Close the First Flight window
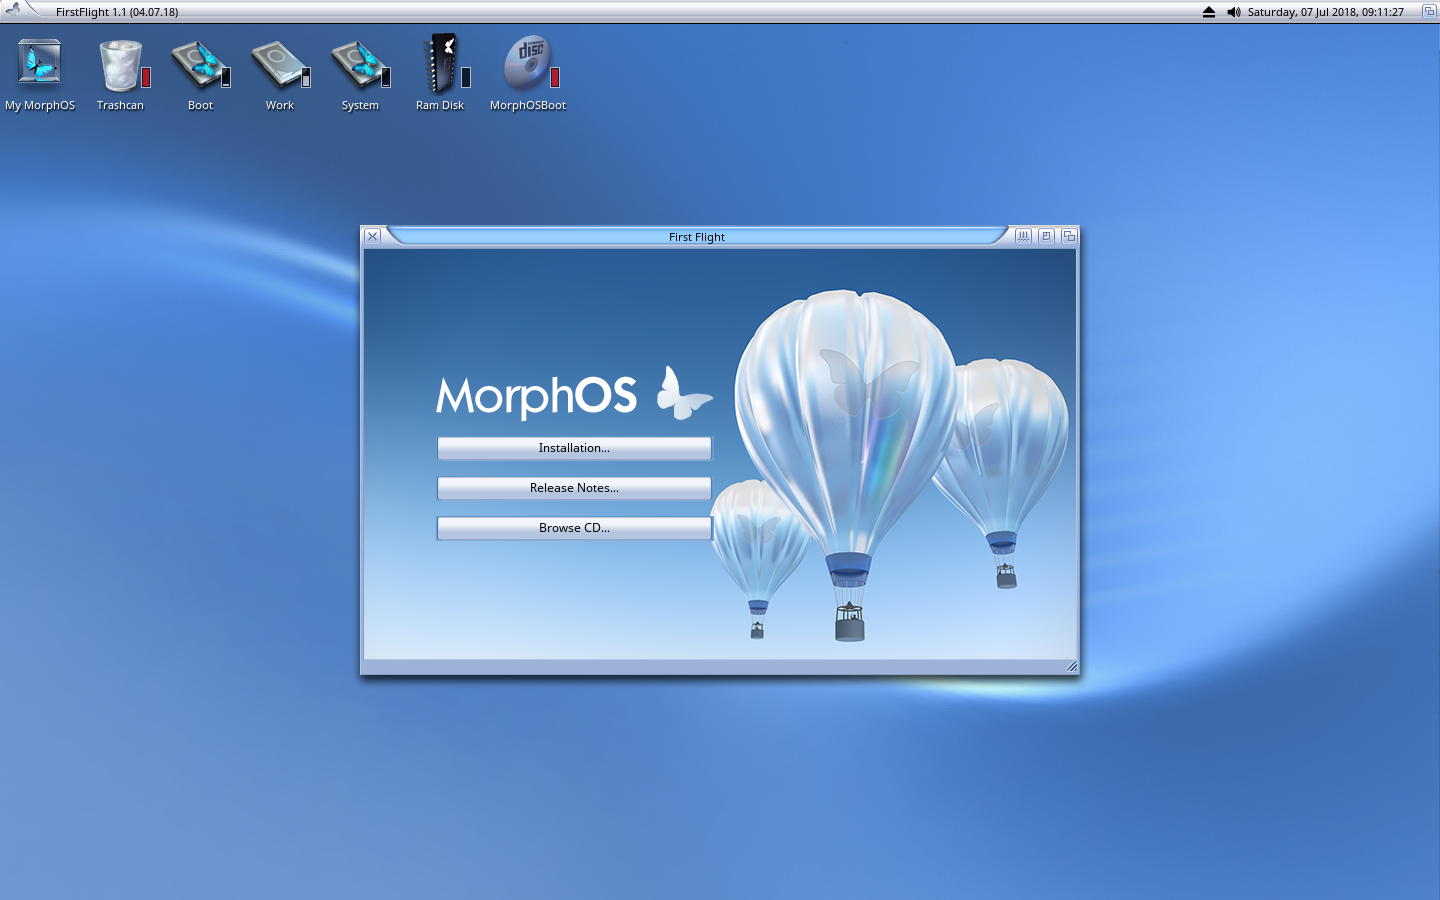 (372, 236)
